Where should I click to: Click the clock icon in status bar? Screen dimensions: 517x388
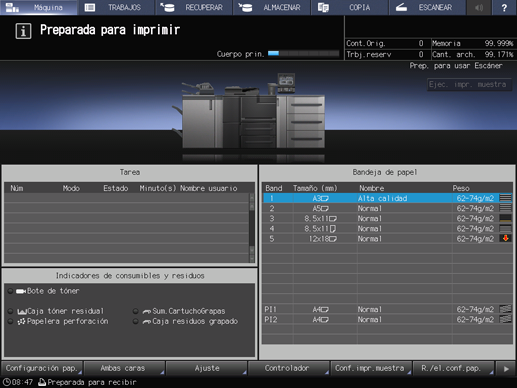7,382
